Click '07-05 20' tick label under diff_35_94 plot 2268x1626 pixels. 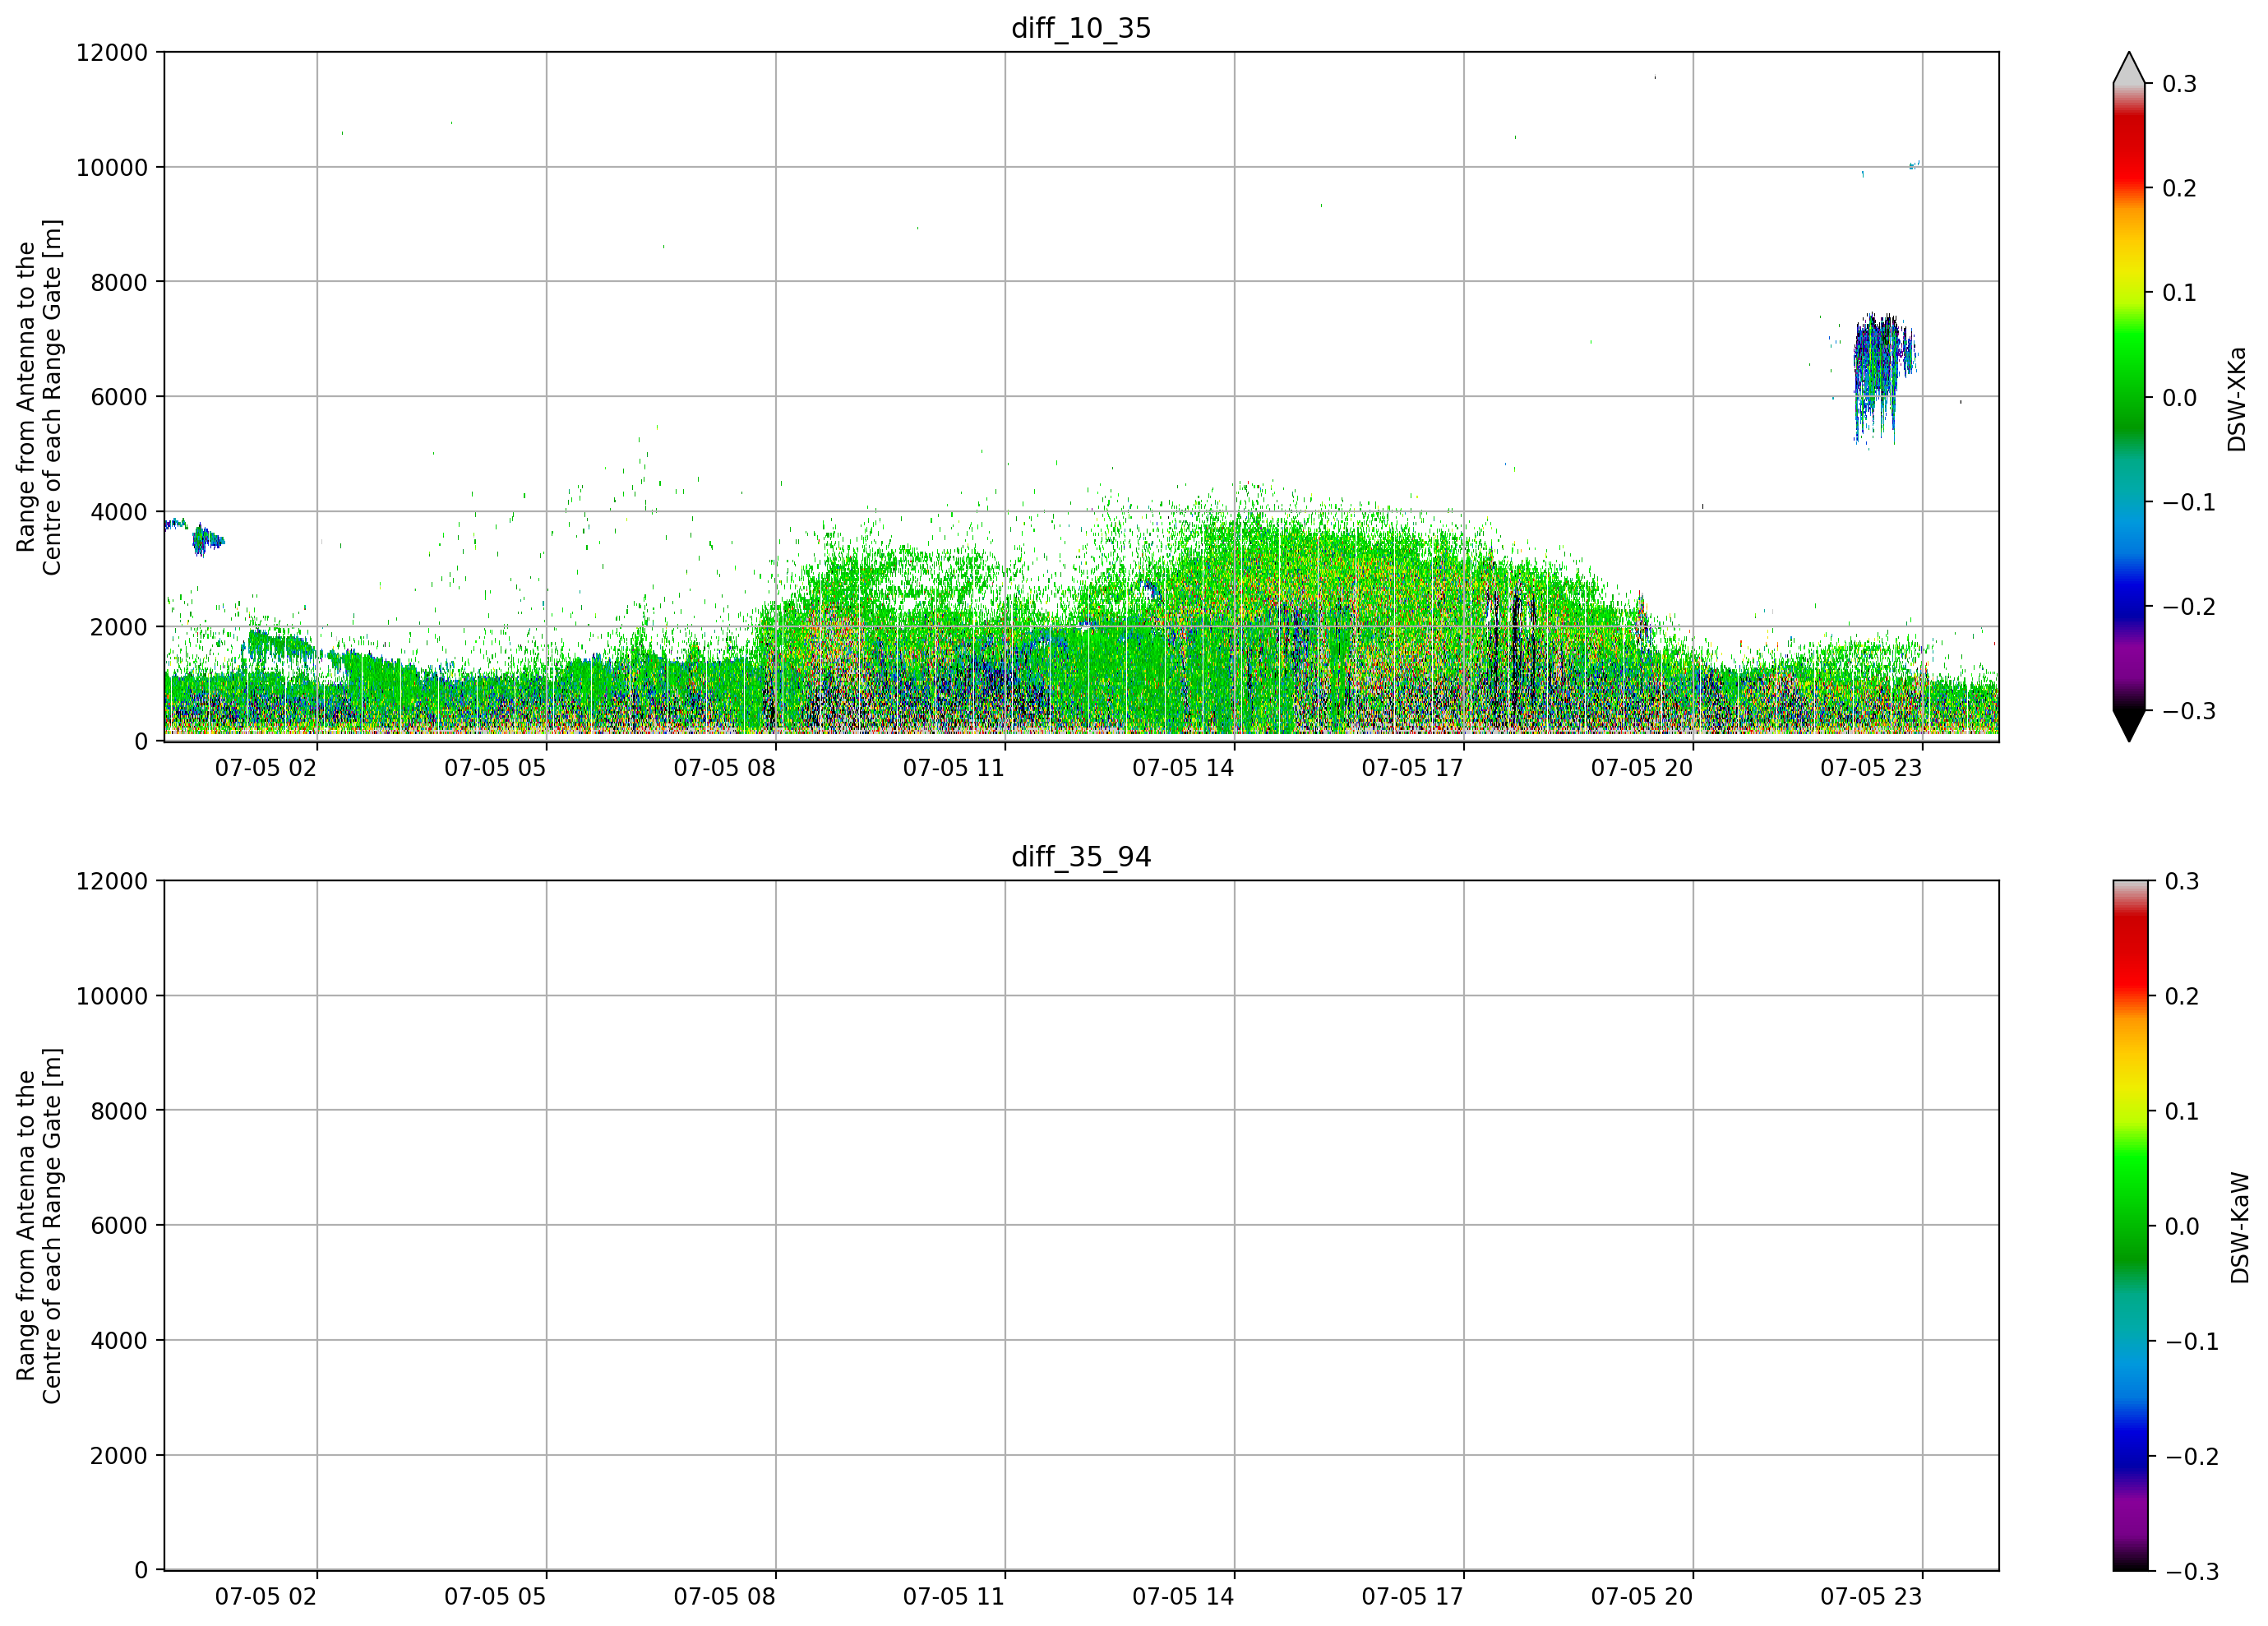pos(1642,1597)
